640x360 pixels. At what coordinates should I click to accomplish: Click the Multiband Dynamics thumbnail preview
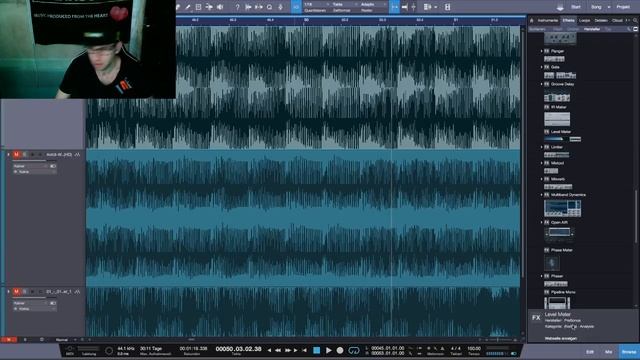(x=562, y=209)
